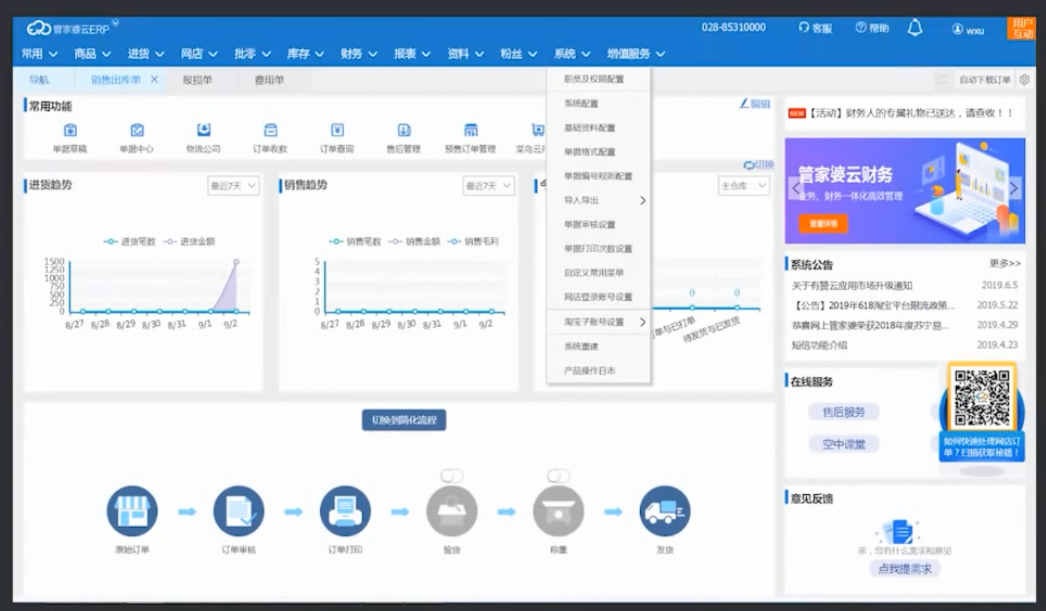Image resolution: width=1046 pixels, height=611 pixels.
Task: Expand 导入导出 submenu arrow
Action: [642, 200]
